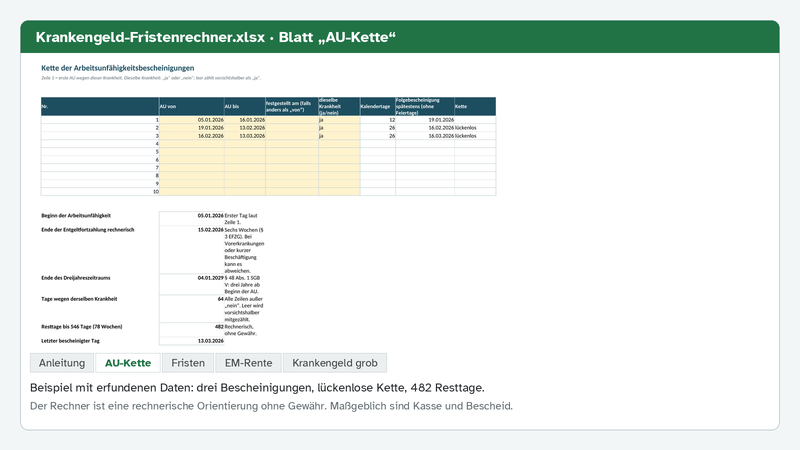Viewport: 800px width, 450px height.
Task: Click the AU von column header
Action: pyautogui.click(x=191, y=106)
